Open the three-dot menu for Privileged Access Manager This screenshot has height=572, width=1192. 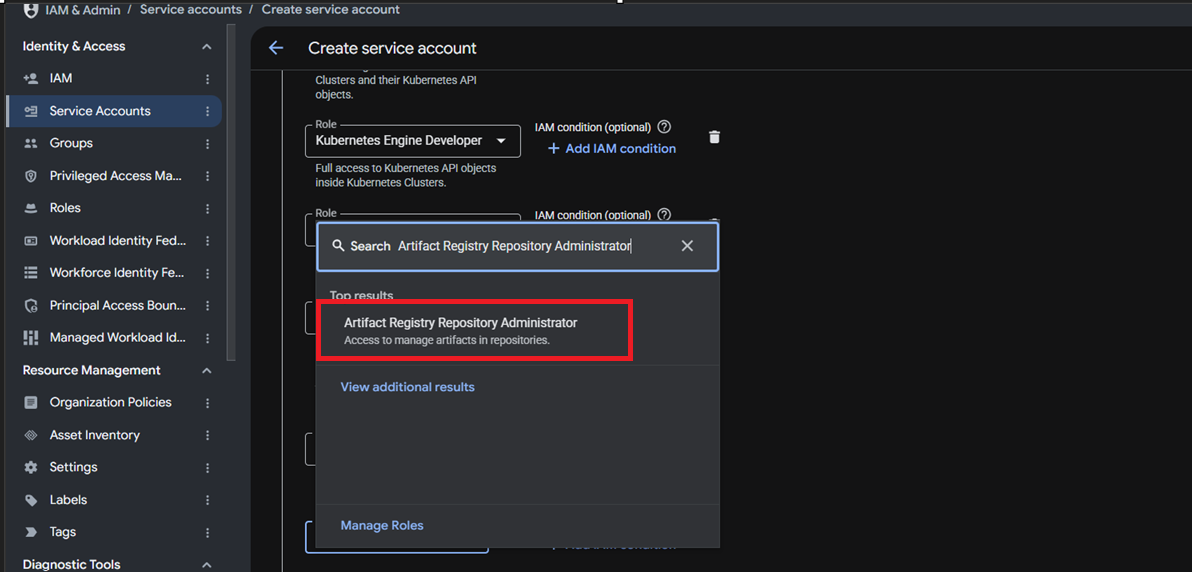(208, 176)
